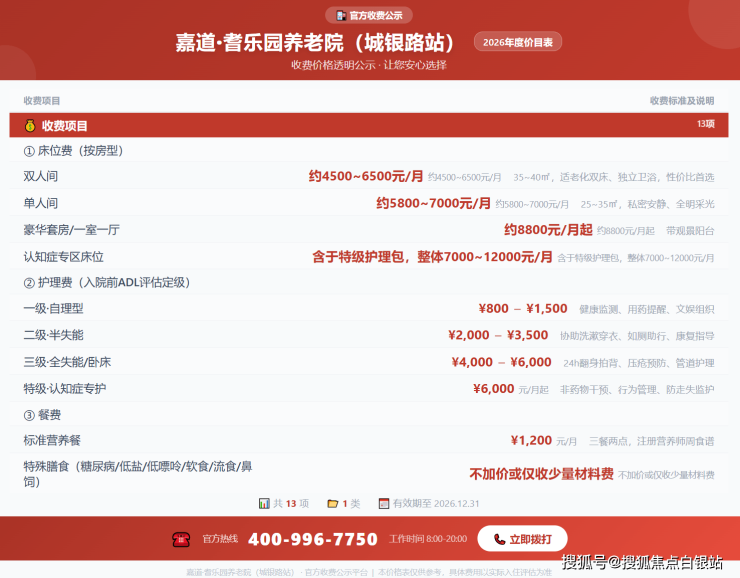Select the 二级·半失能 row
740x578 pixels.
[x=369, y=335]
